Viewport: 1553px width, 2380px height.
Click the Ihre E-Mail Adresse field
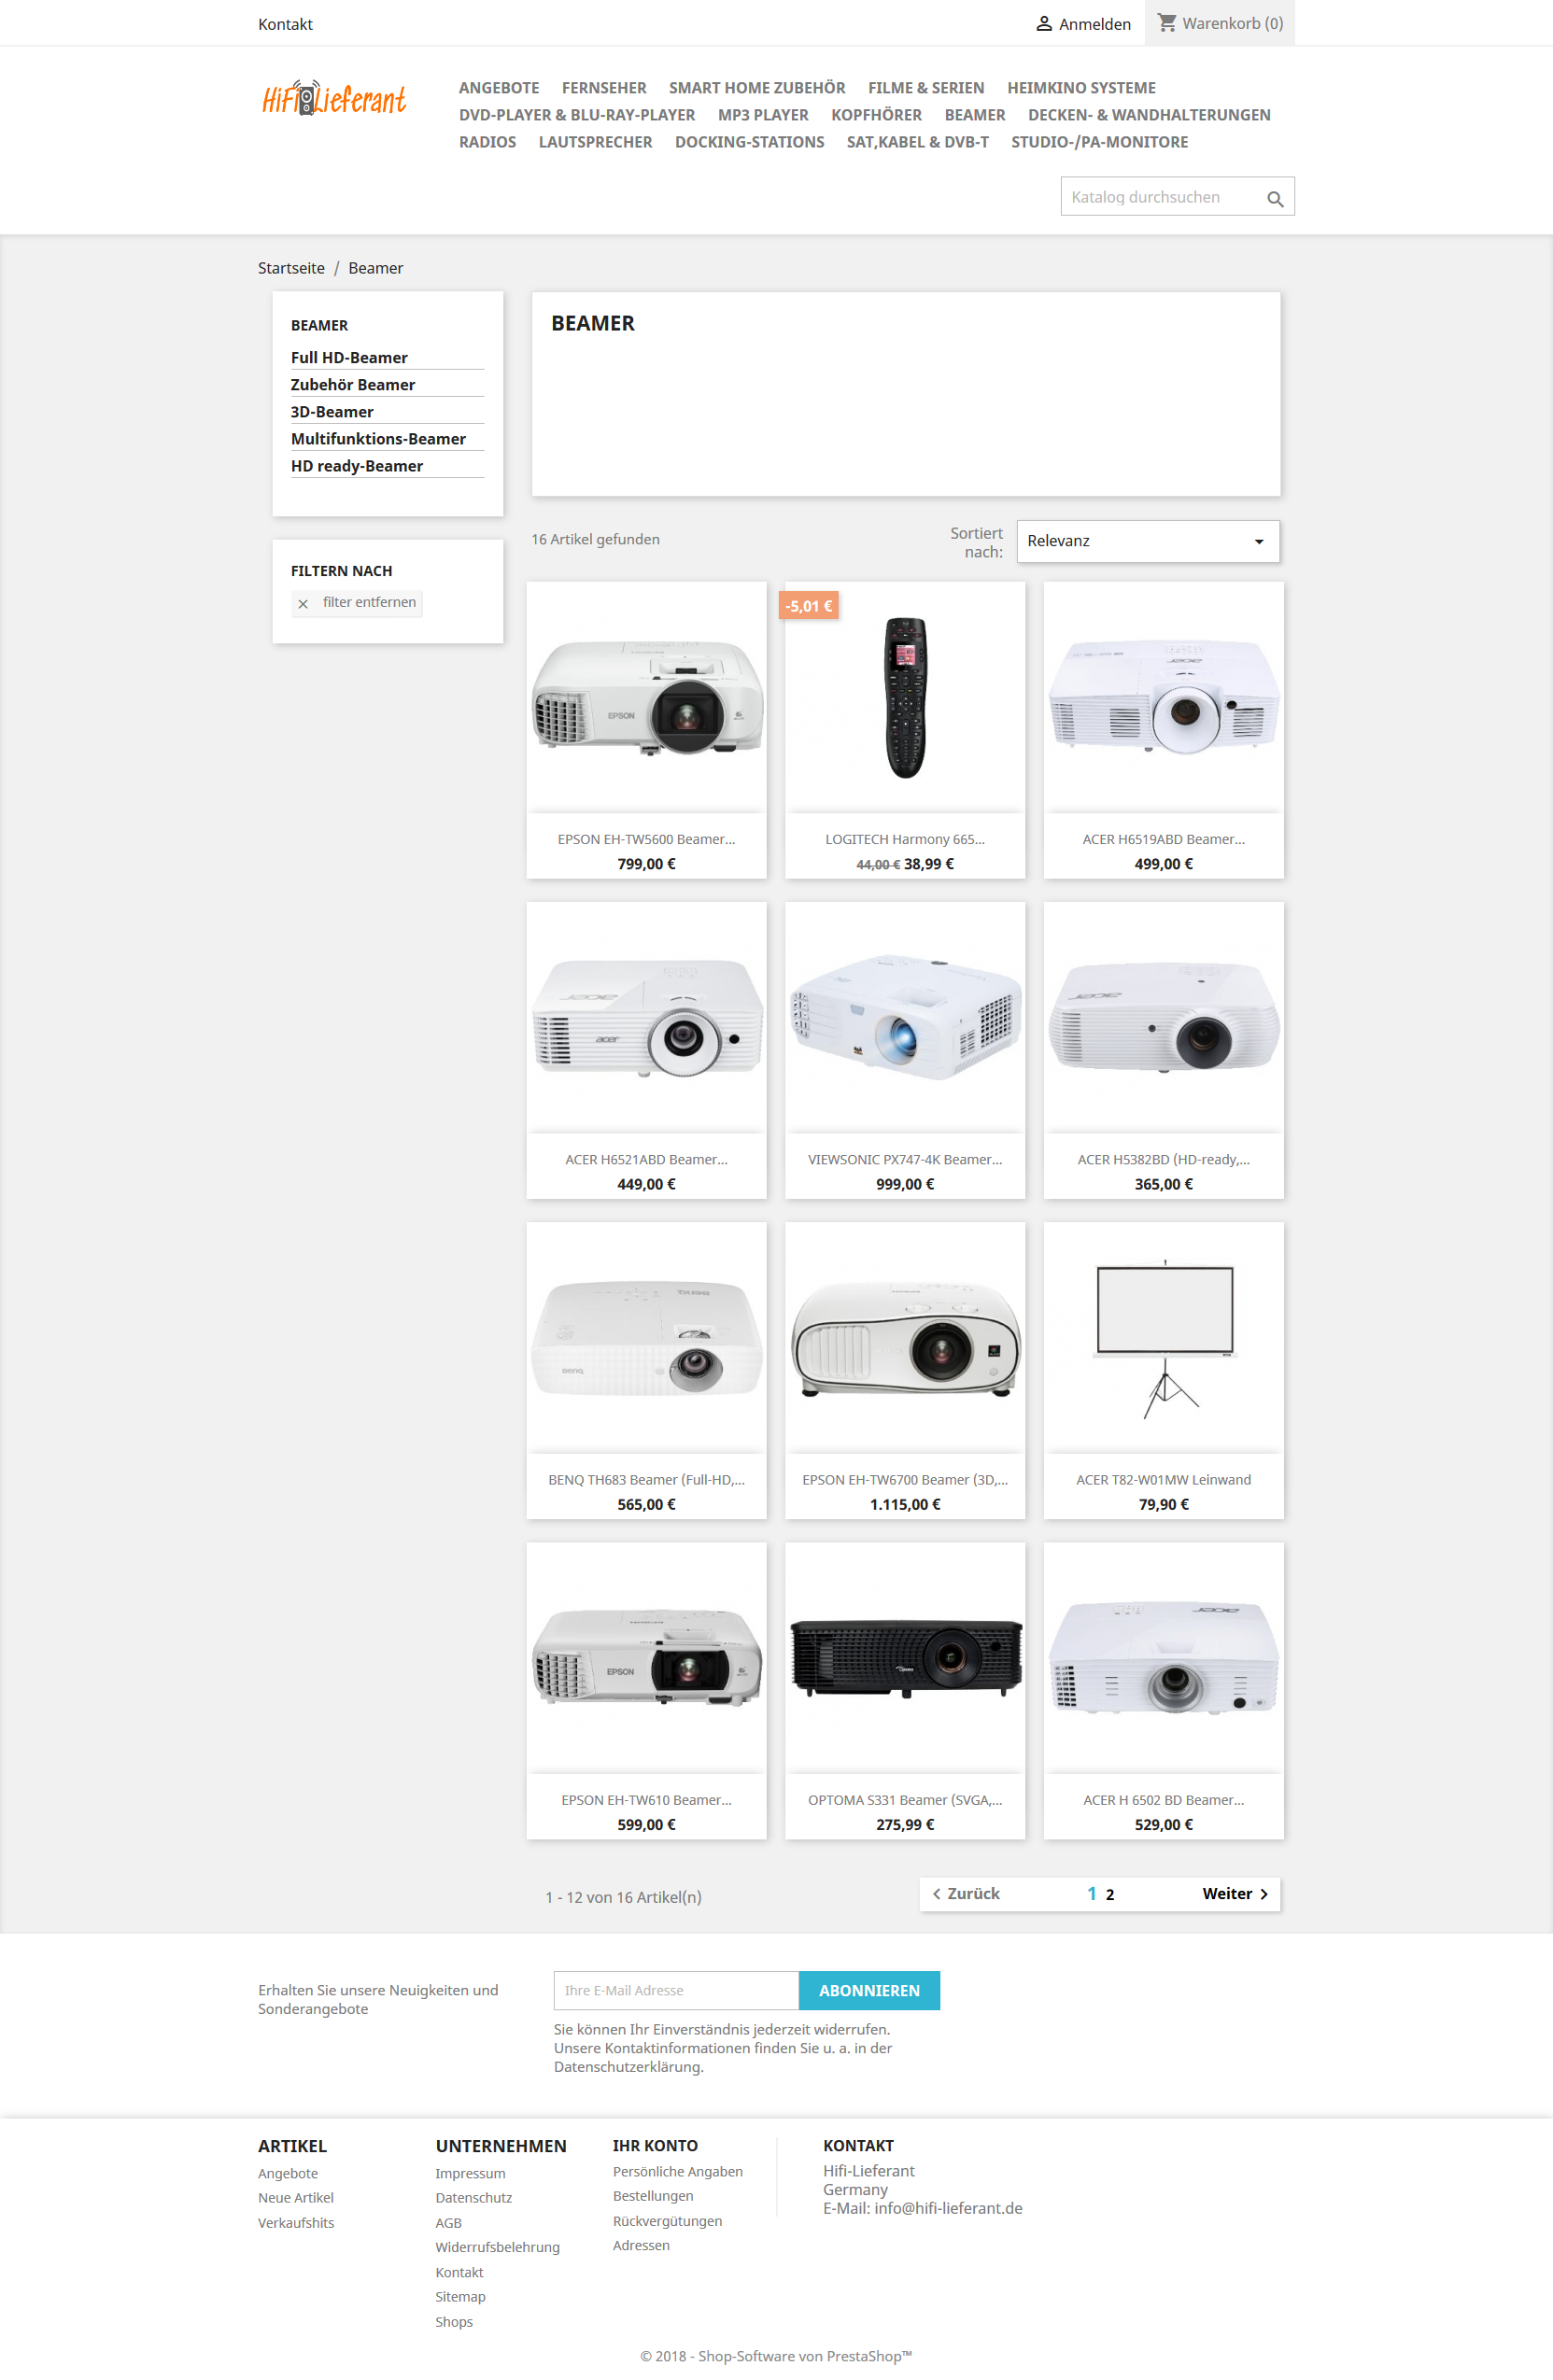676,1990
